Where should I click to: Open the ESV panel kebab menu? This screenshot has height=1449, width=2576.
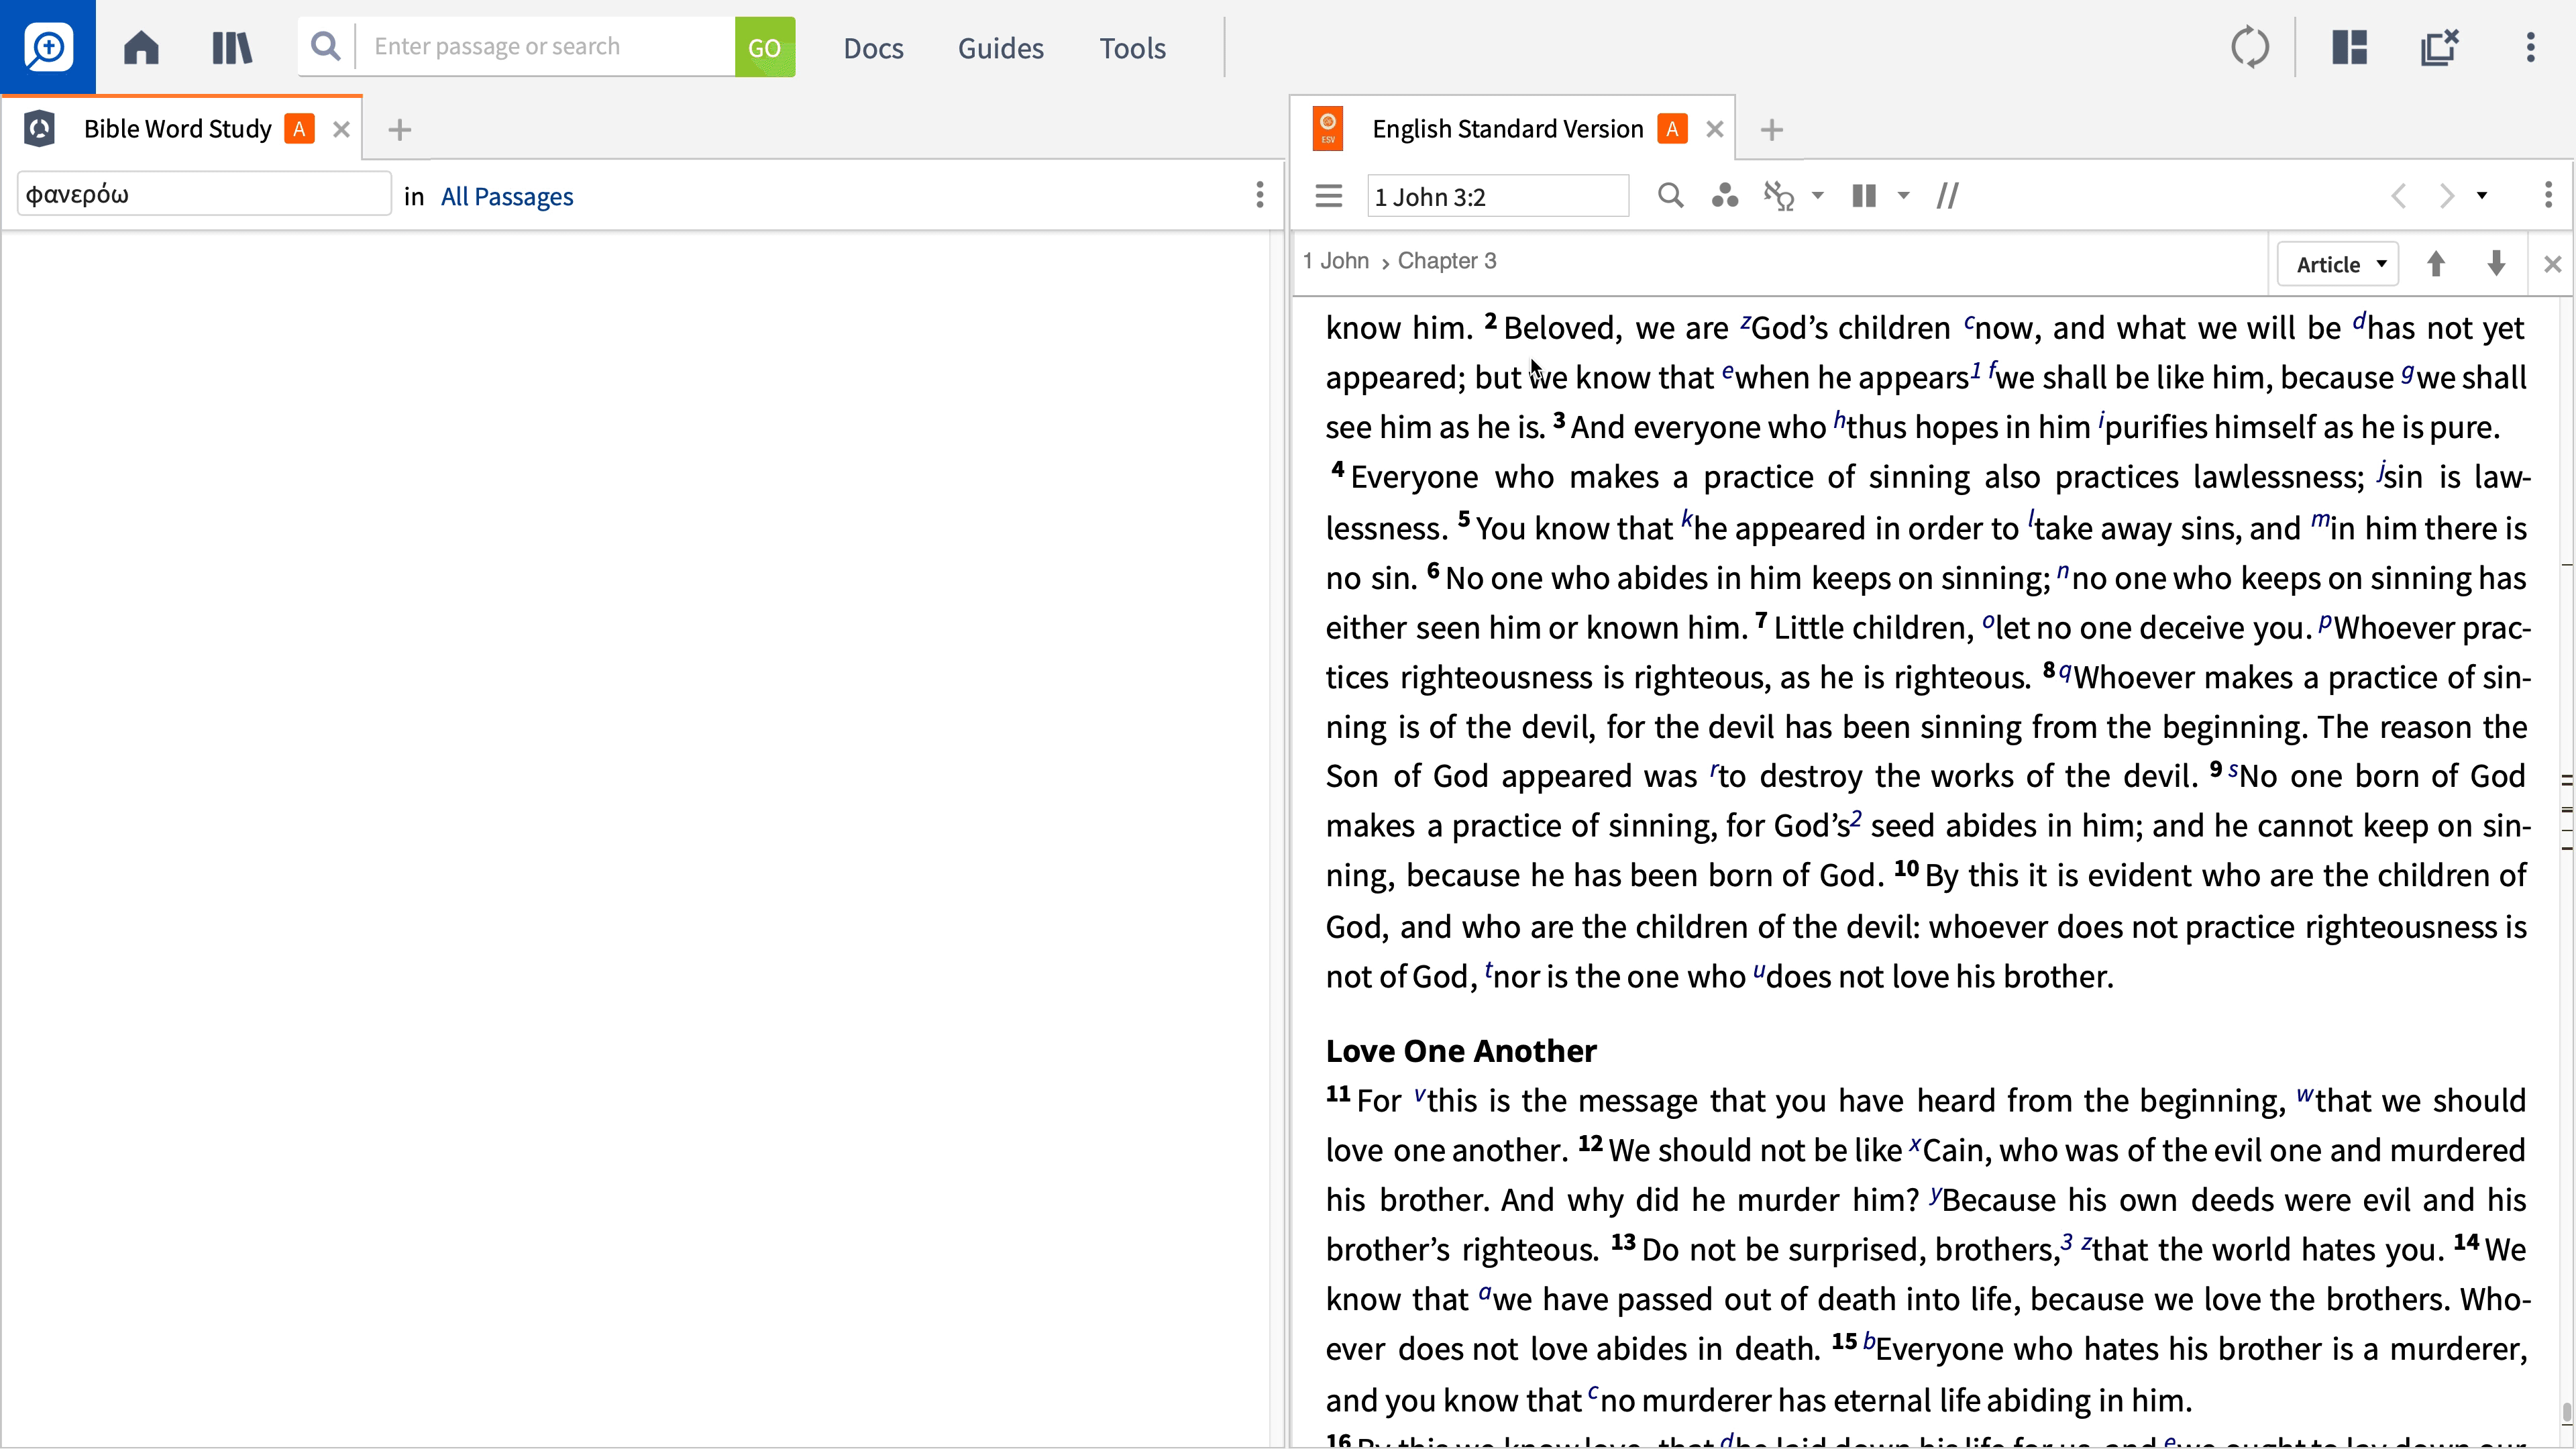2547,195
